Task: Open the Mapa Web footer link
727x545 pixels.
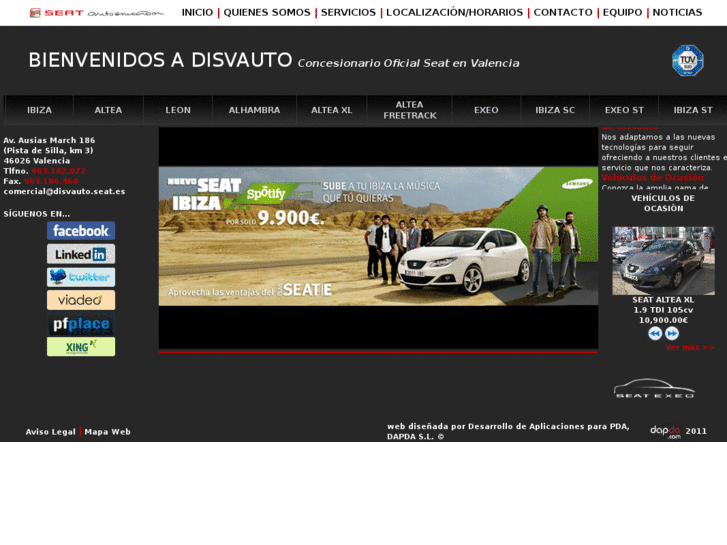Action: coord(108,432)
